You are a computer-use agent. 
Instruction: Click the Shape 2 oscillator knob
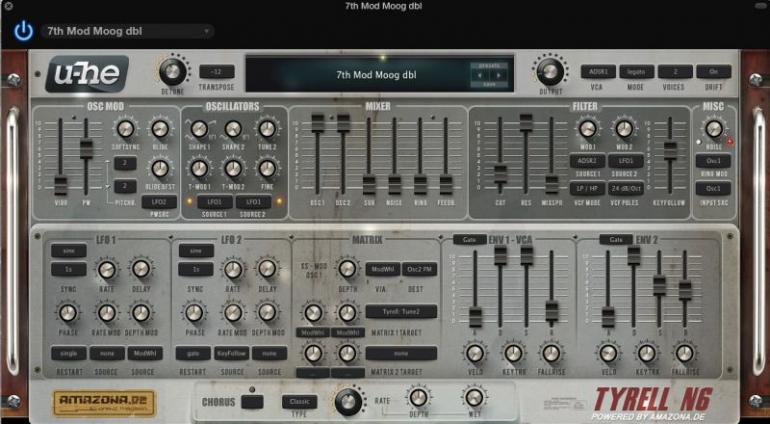[233, 129]
